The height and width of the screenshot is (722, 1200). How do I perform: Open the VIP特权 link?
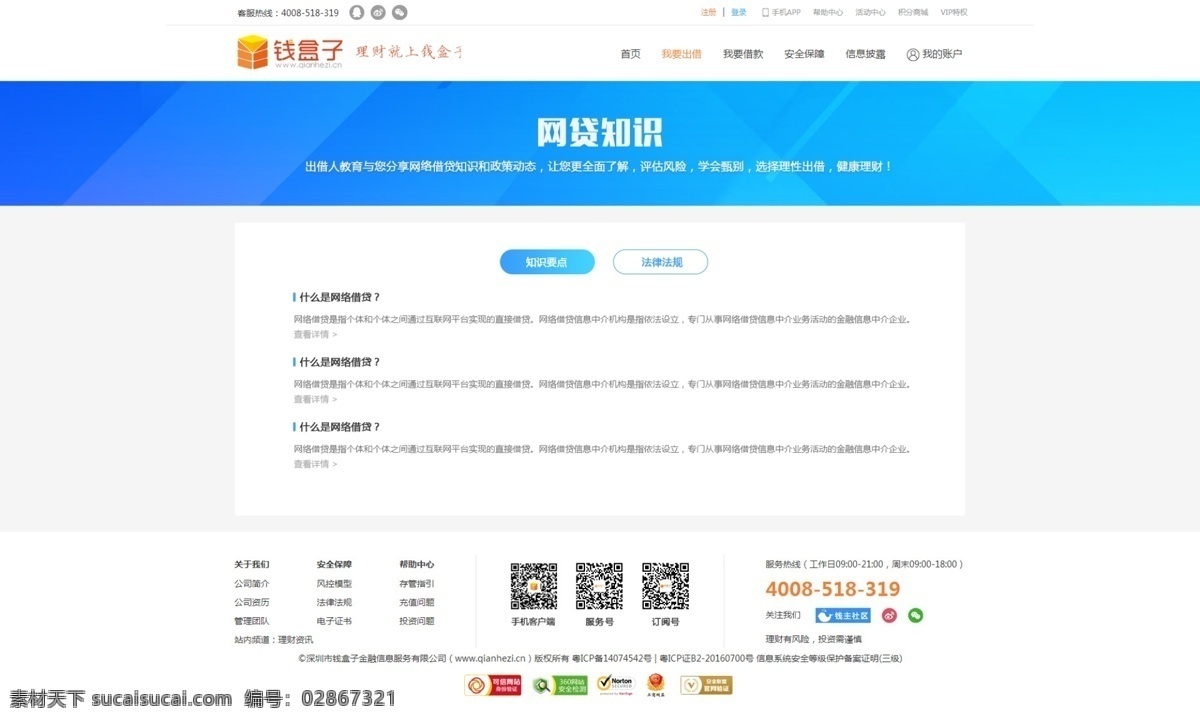coord(954,13)
